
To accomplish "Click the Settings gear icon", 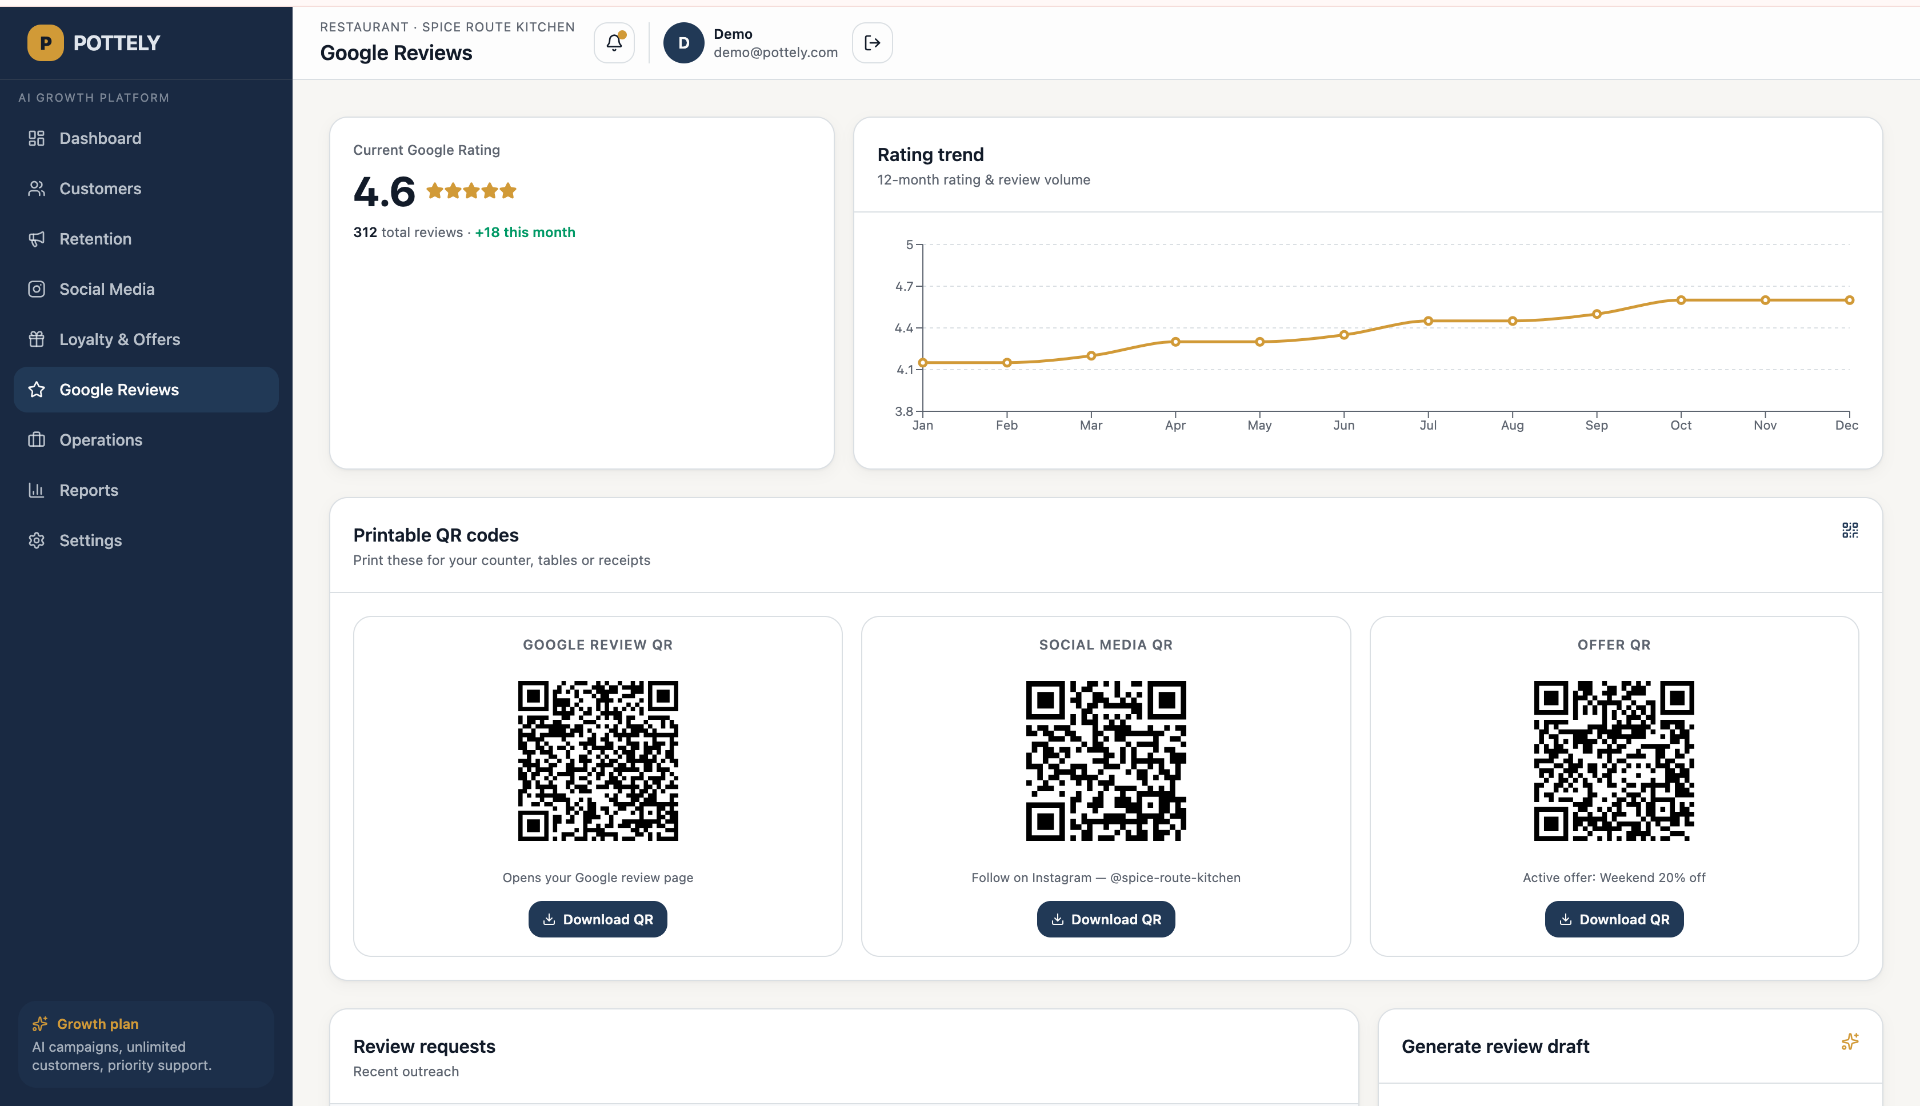I will click(x=37, y=540).
